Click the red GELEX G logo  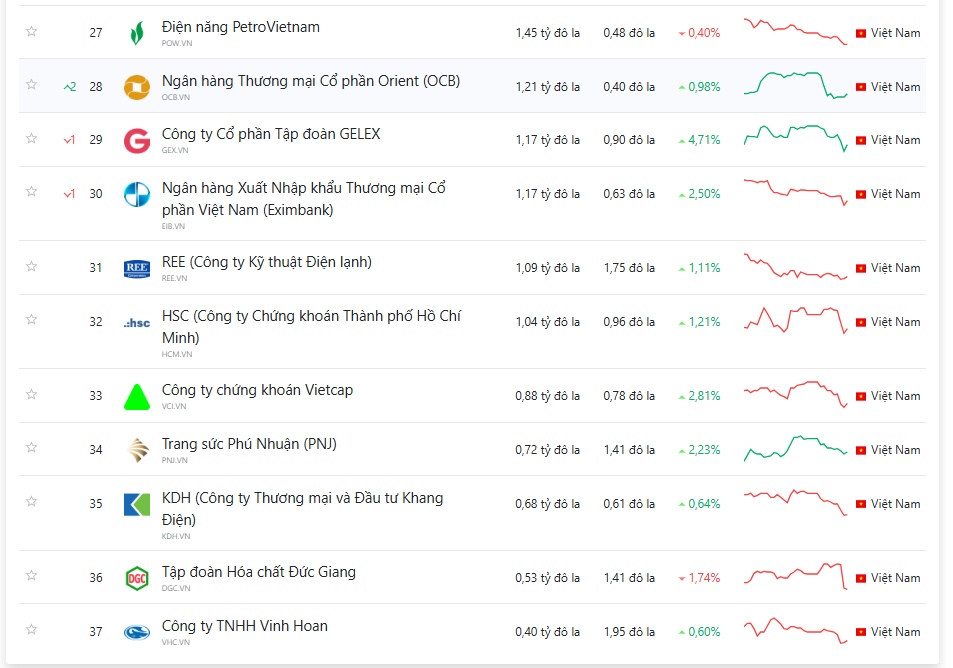pyautogui.click(x=137, y=140)
